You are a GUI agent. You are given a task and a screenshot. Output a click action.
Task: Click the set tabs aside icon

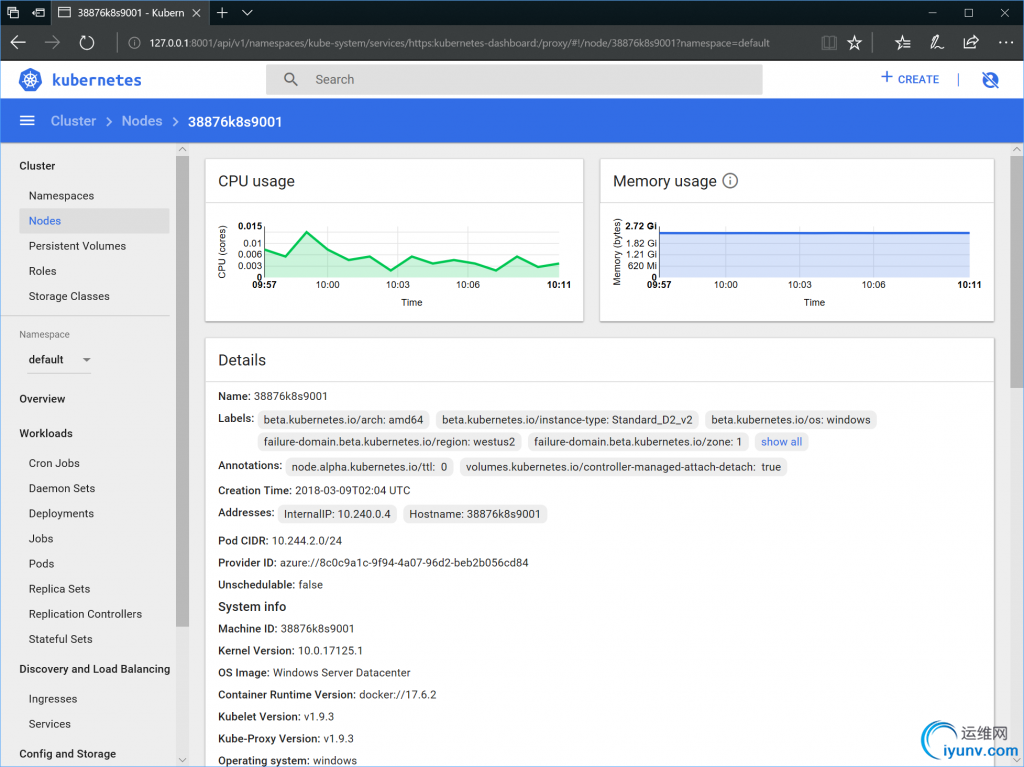tap(39, 12)
